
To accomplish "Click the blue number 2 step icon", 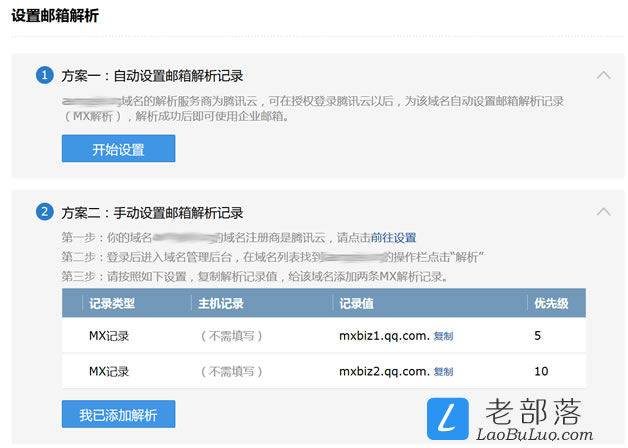I will [44, 212].
